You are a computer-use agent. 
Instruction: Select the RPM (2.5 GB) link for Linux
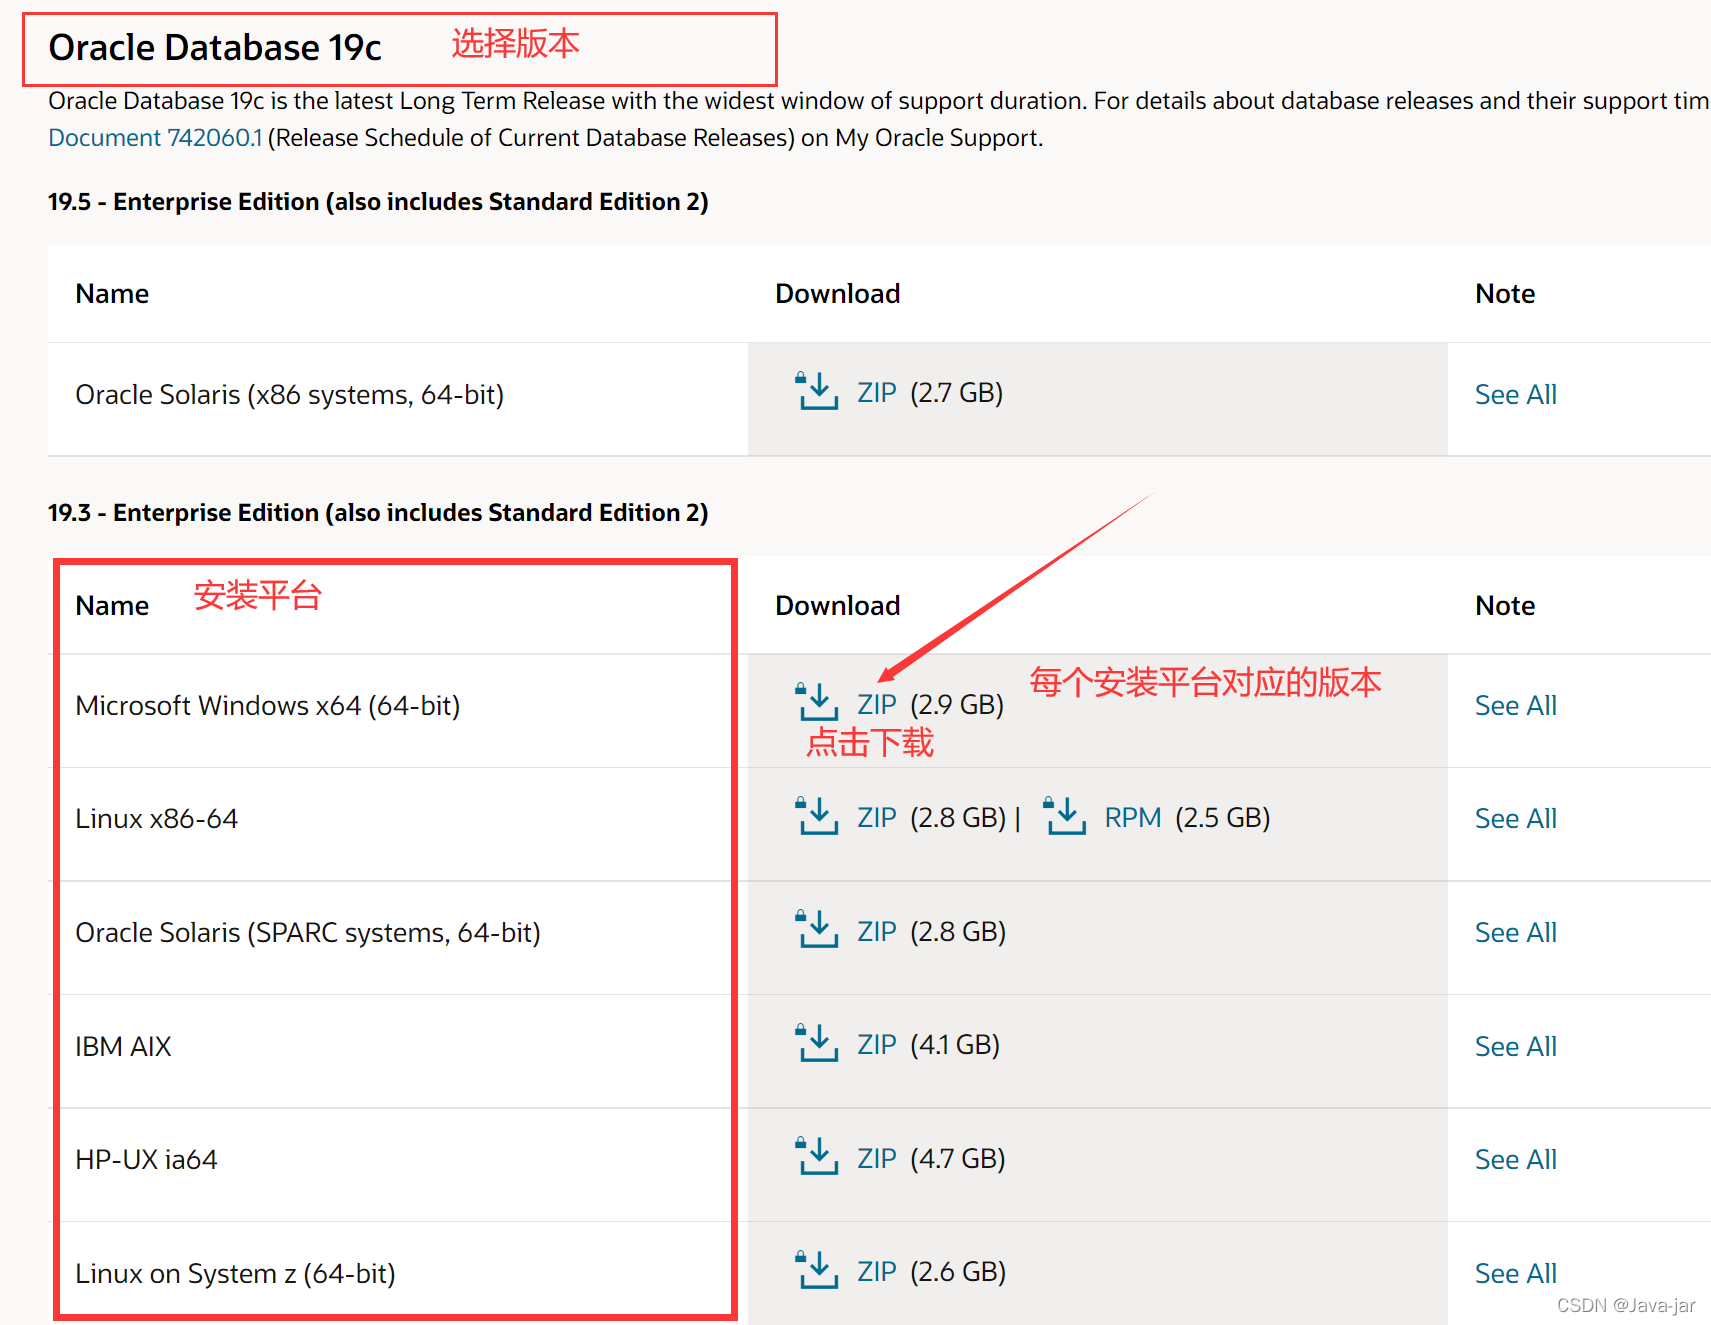pos(1132,816)
